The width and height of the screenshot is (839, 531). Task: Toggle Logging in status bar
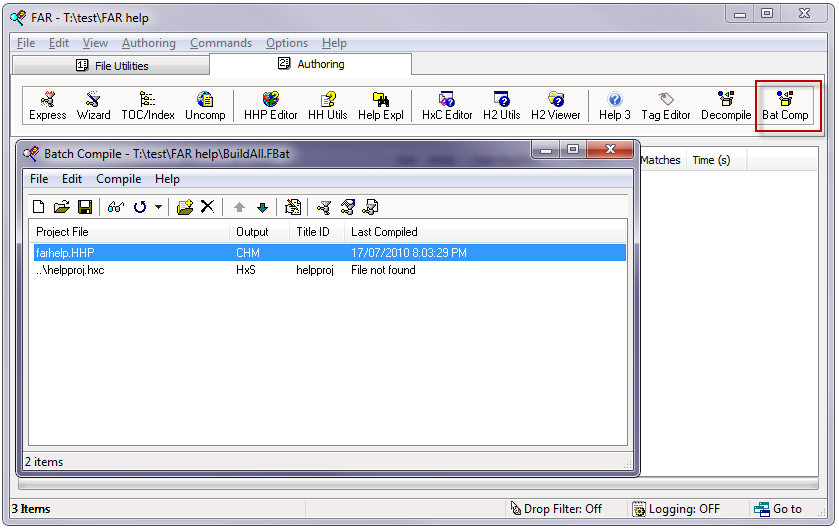(676, 509)
